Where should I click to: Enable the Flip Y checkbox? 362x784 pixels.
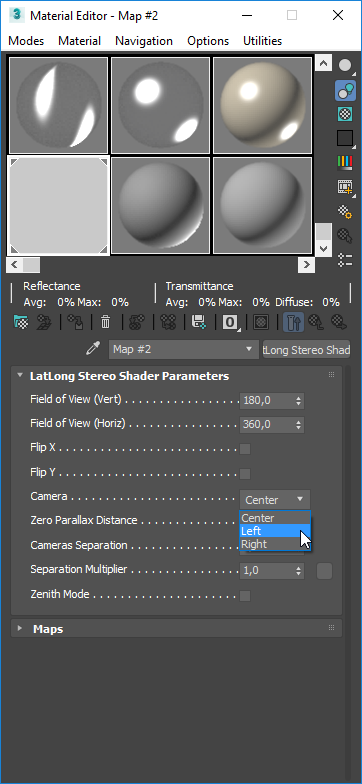(245, 473)
